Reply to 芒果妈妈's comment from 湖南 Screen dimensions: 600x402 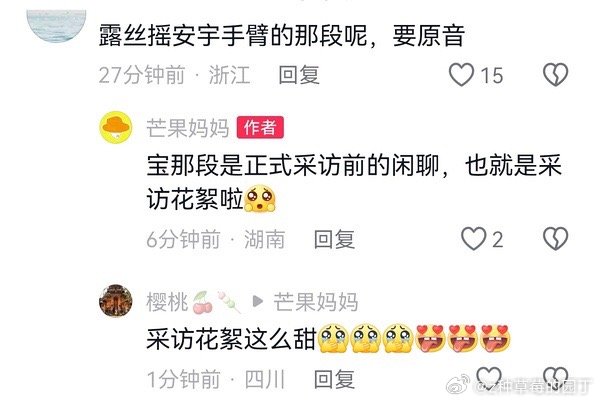click(334, 239)
